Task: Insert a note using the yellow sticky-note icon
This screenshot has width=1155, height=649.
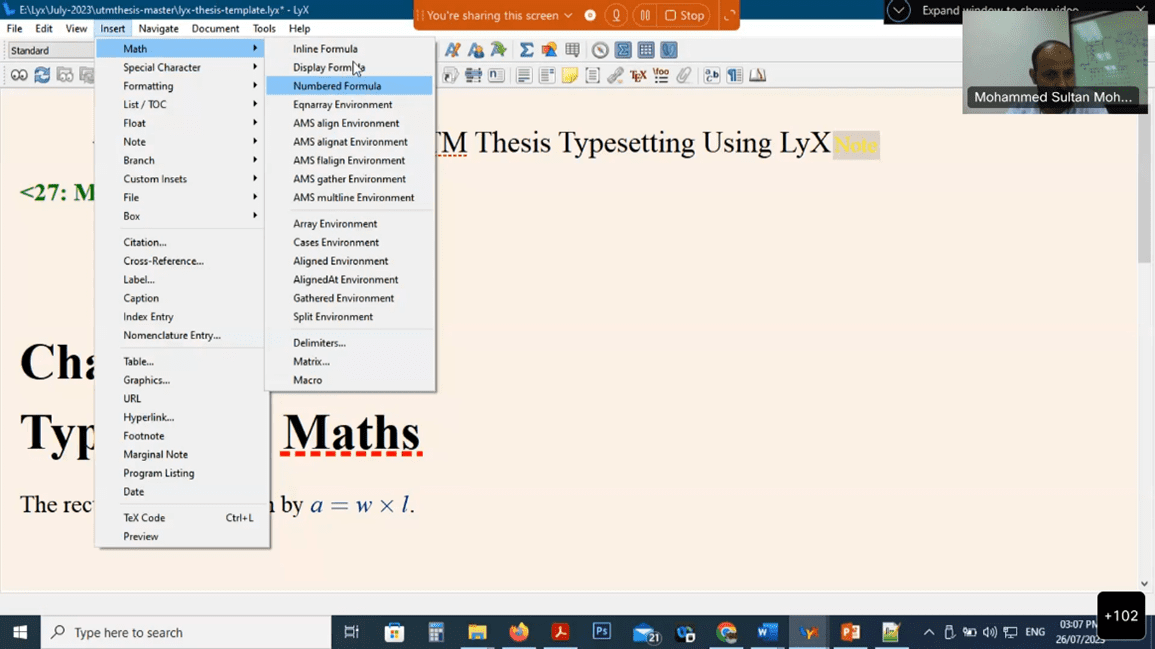Action: tap(569, 75)
